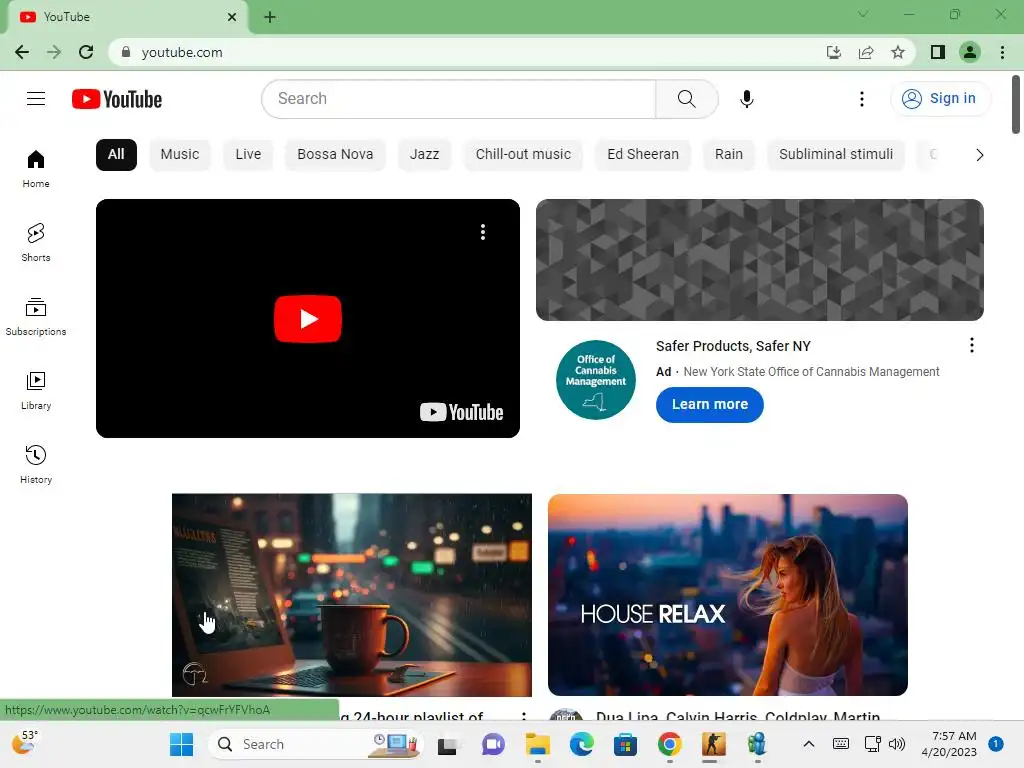This screenshot has width=1024, height=768.
Task: Click the Sign in button
Action: (x=940, y=99)
